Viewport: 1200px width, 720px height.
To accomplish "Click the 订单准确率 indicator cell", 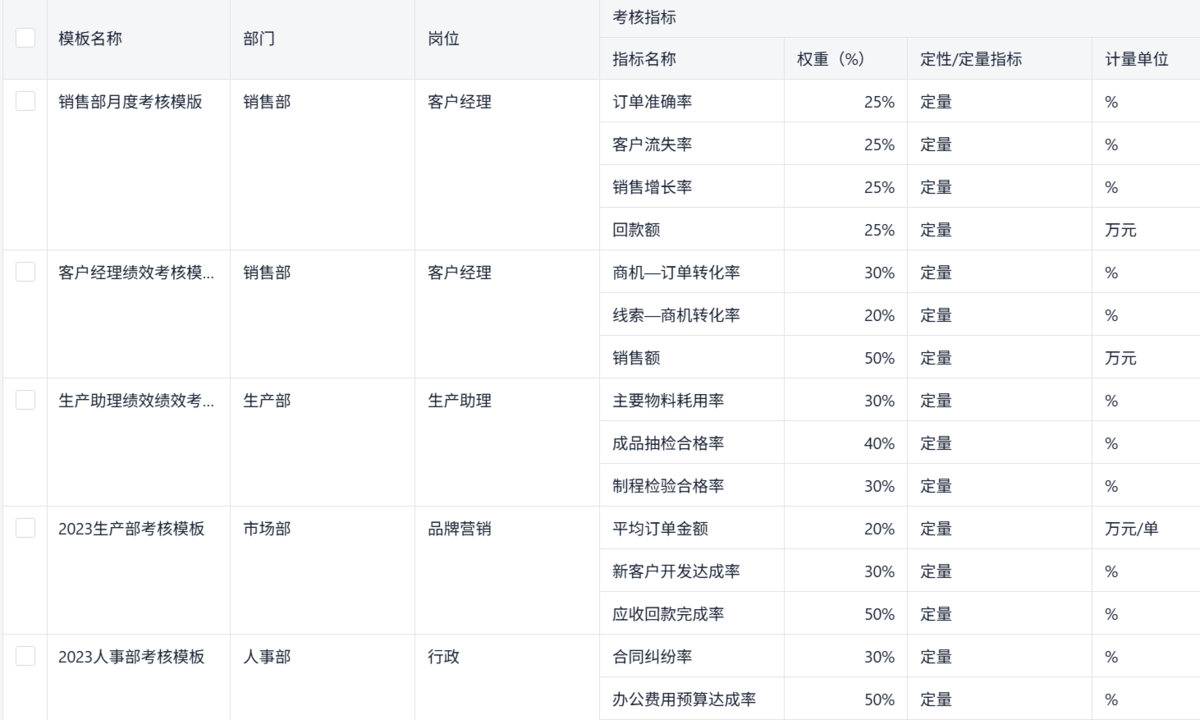I will (x=652, y=102).
